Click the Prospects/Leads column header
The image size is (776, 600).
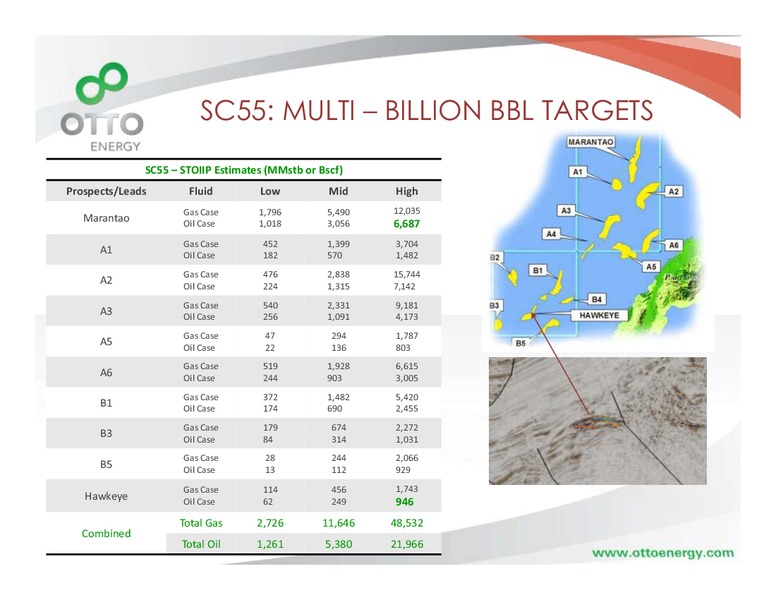coord(106,191)
